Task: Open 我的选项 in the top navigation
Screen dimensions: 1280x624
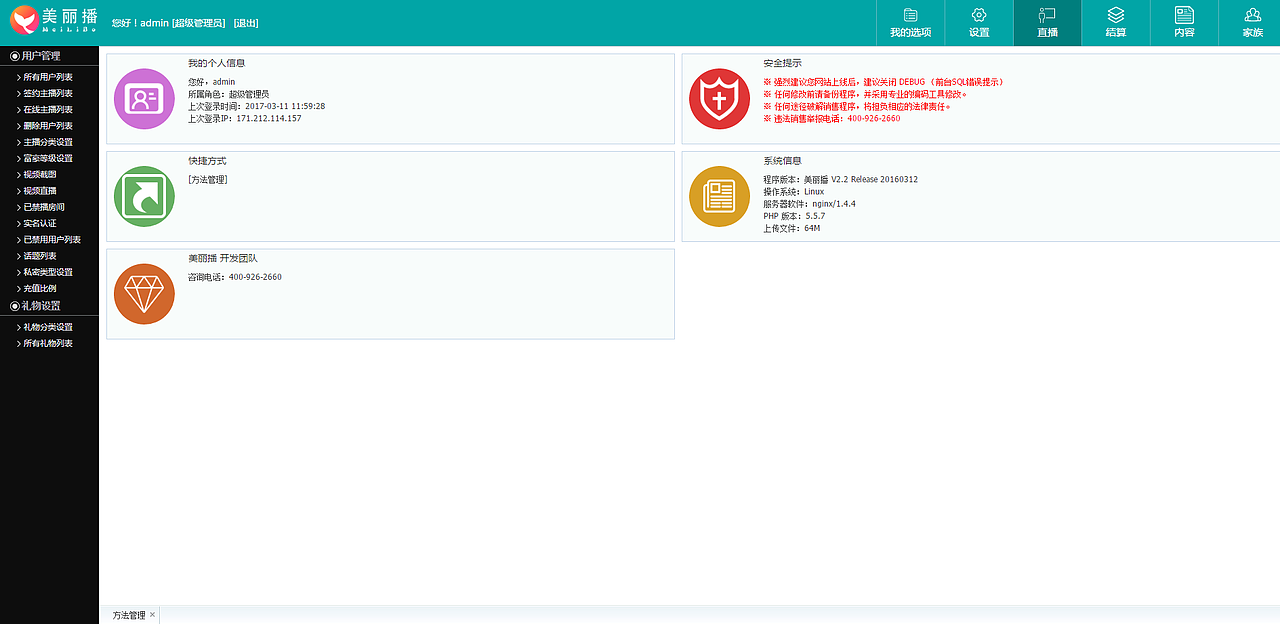Action: [x=910, y=23]
